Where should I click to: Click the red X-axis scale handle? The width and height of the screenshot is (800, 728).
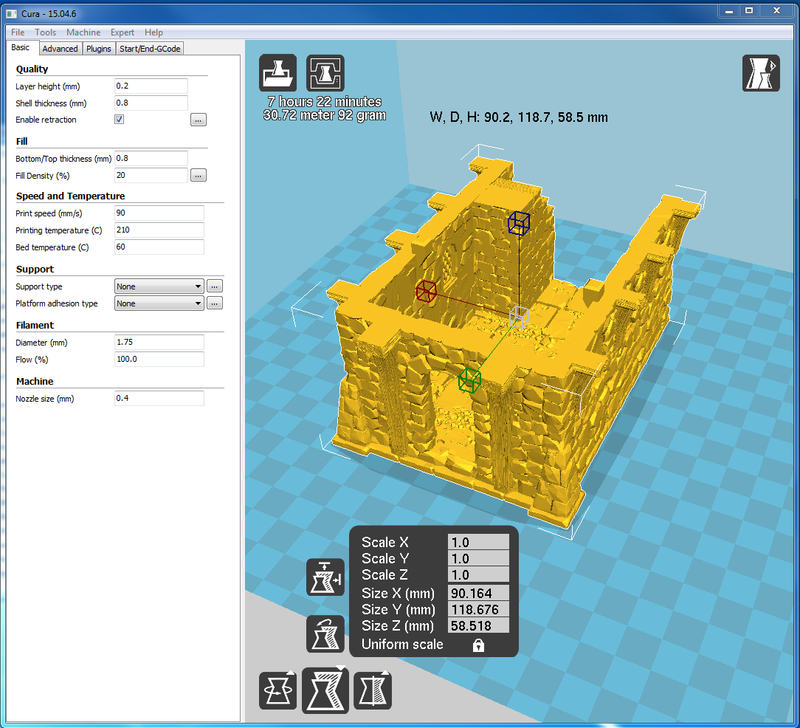click(426, 292)
